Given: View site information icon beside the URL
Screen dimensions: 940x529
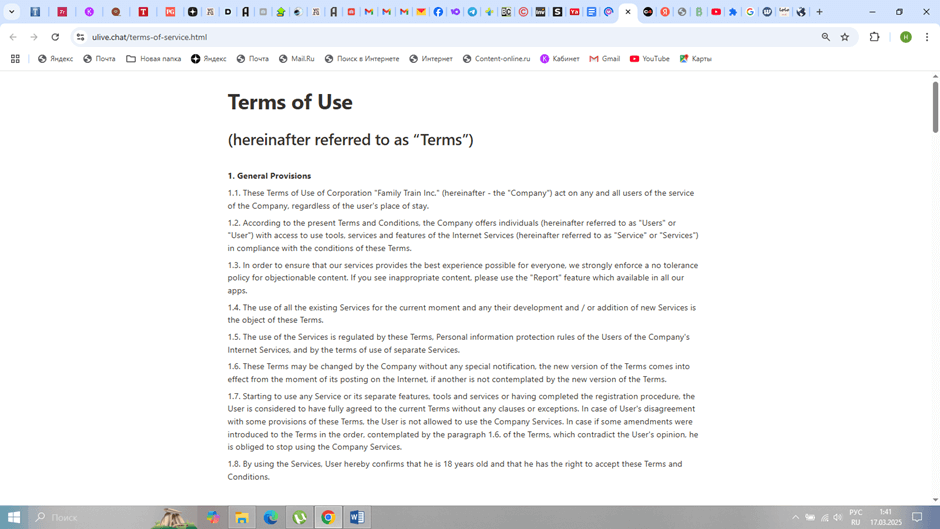Looking at the screenshot, I should point(80,37).
